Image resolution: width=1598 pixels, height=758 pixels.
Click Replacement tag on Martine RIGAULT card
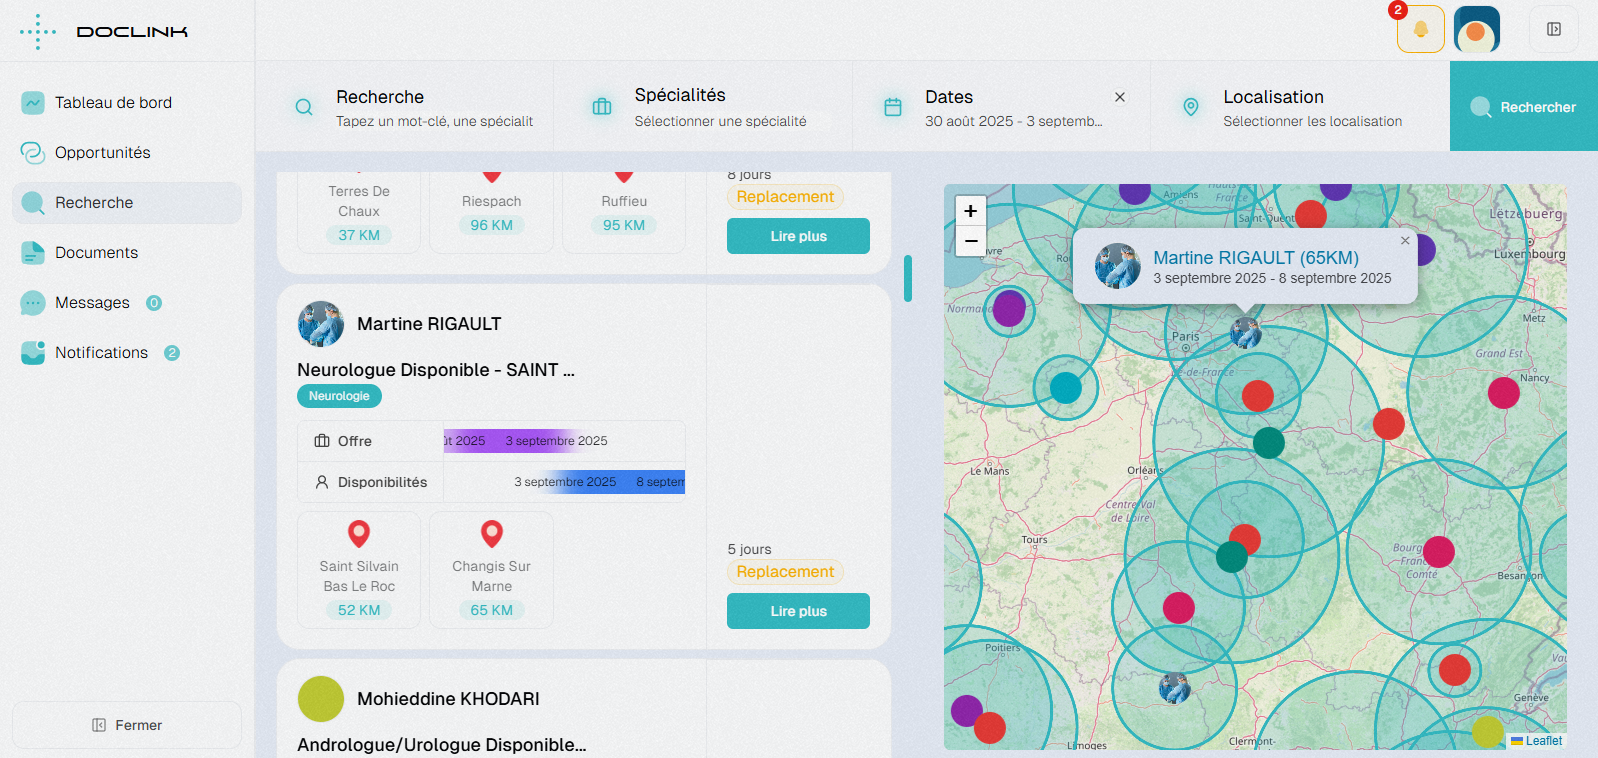(785, 572)
